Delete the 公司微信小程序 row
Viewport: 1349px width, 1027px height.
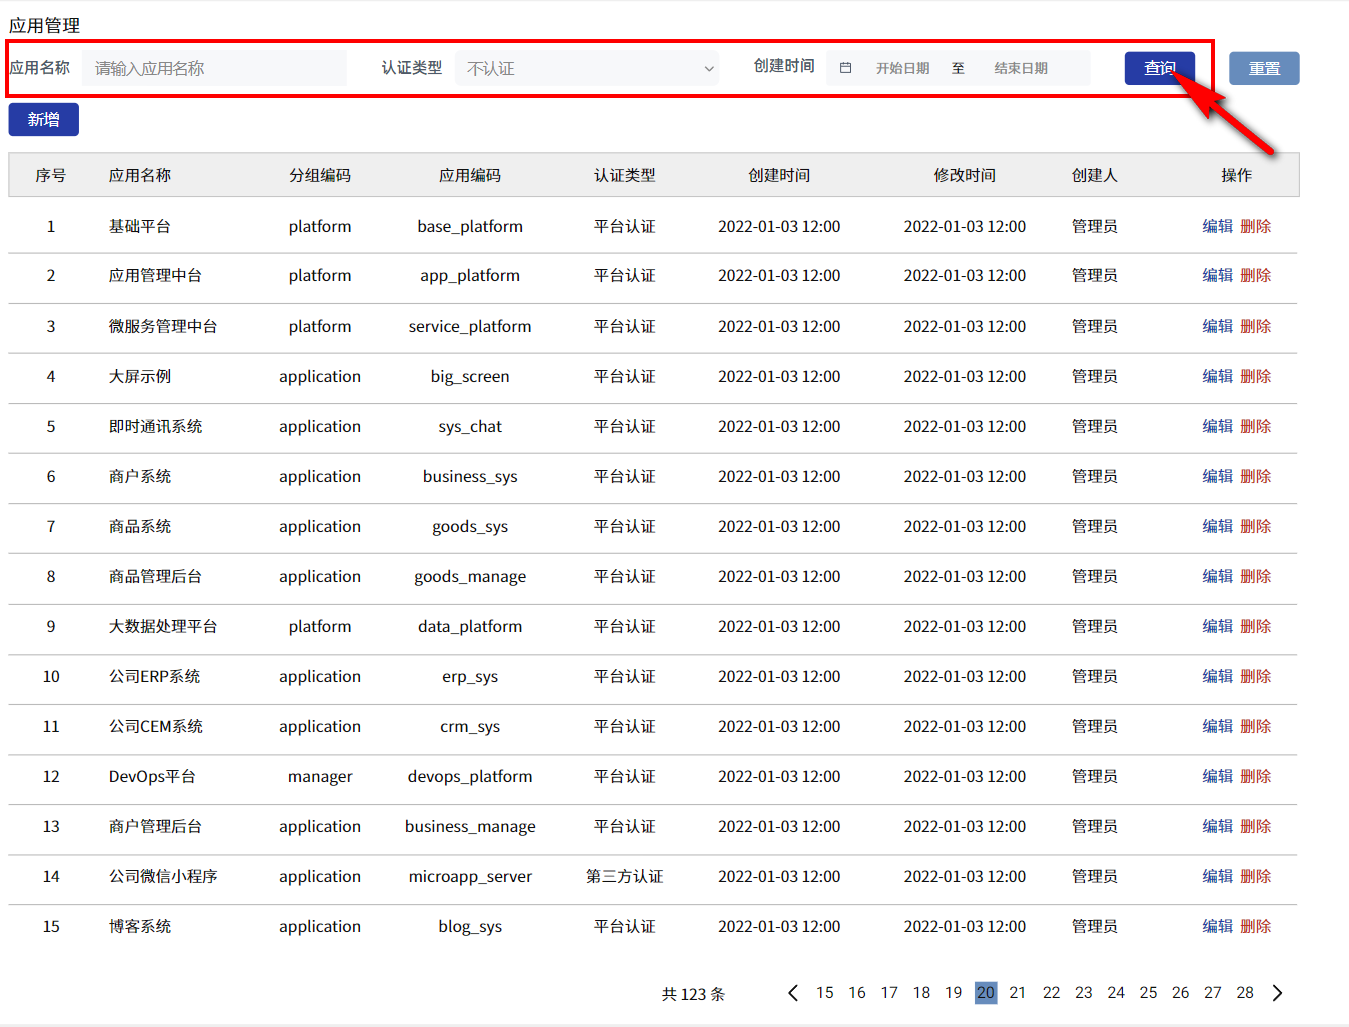coord(1255,877)
